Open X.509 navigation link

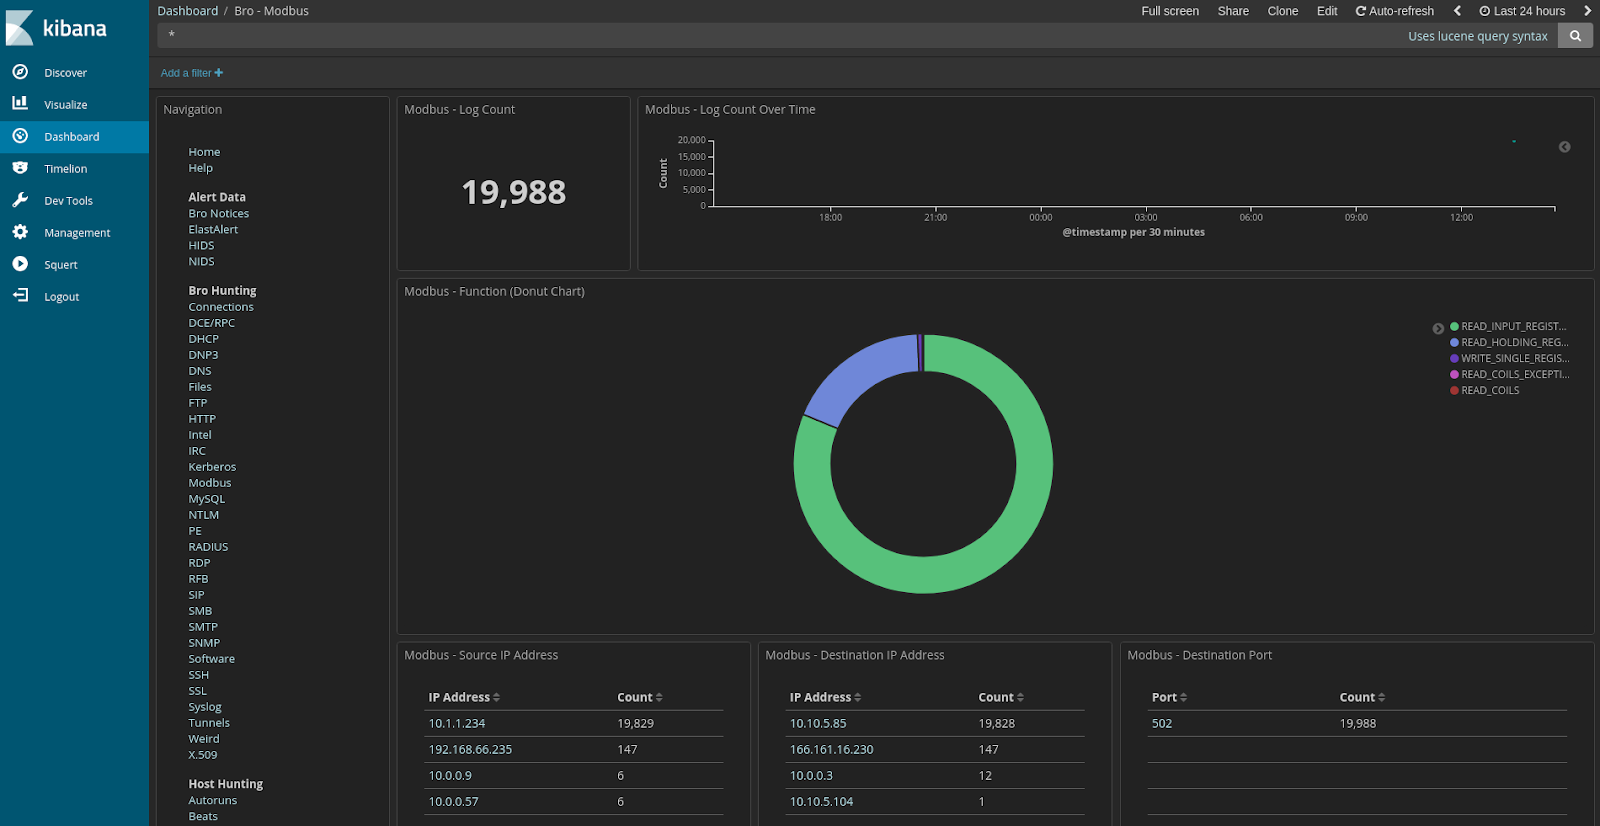coord(202,755)
